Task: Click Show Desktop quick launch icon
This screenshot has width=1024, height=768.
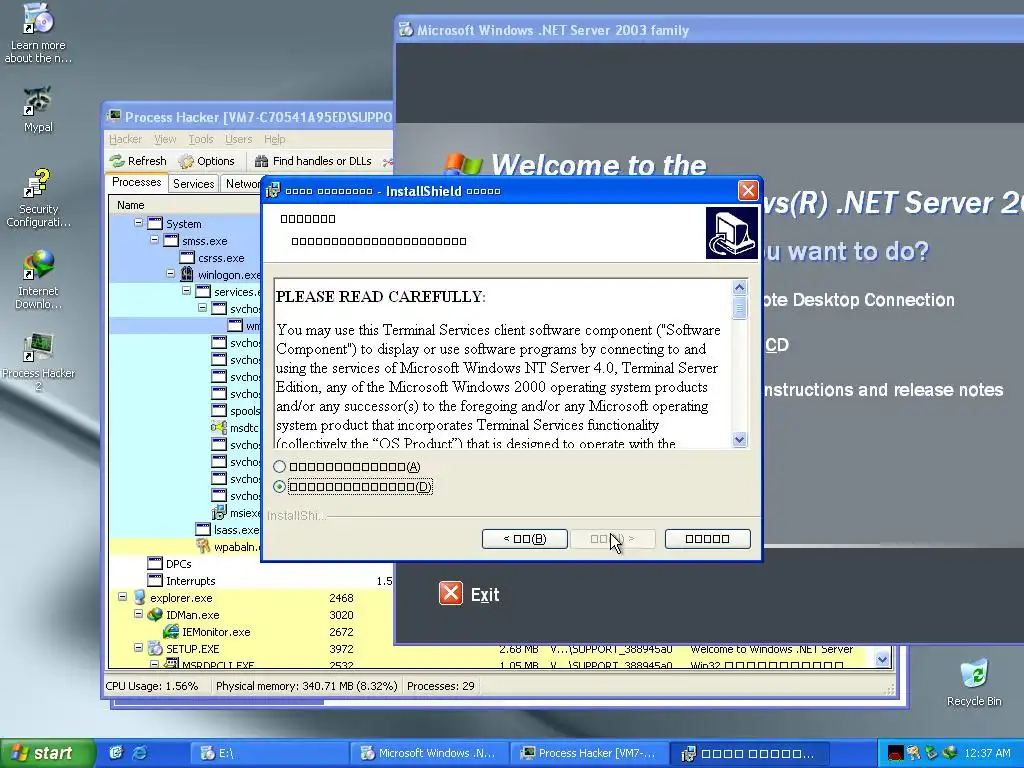Action: point(116,752)
